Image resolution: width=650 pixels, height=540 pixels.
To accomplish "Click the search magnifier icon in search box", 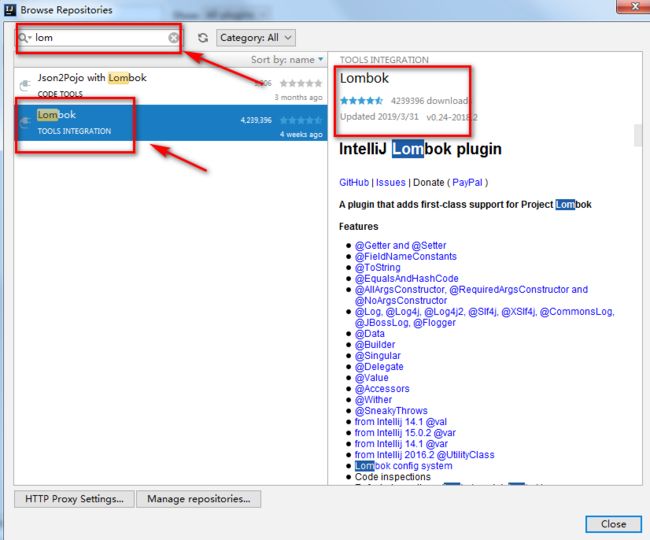I will 24,38.
